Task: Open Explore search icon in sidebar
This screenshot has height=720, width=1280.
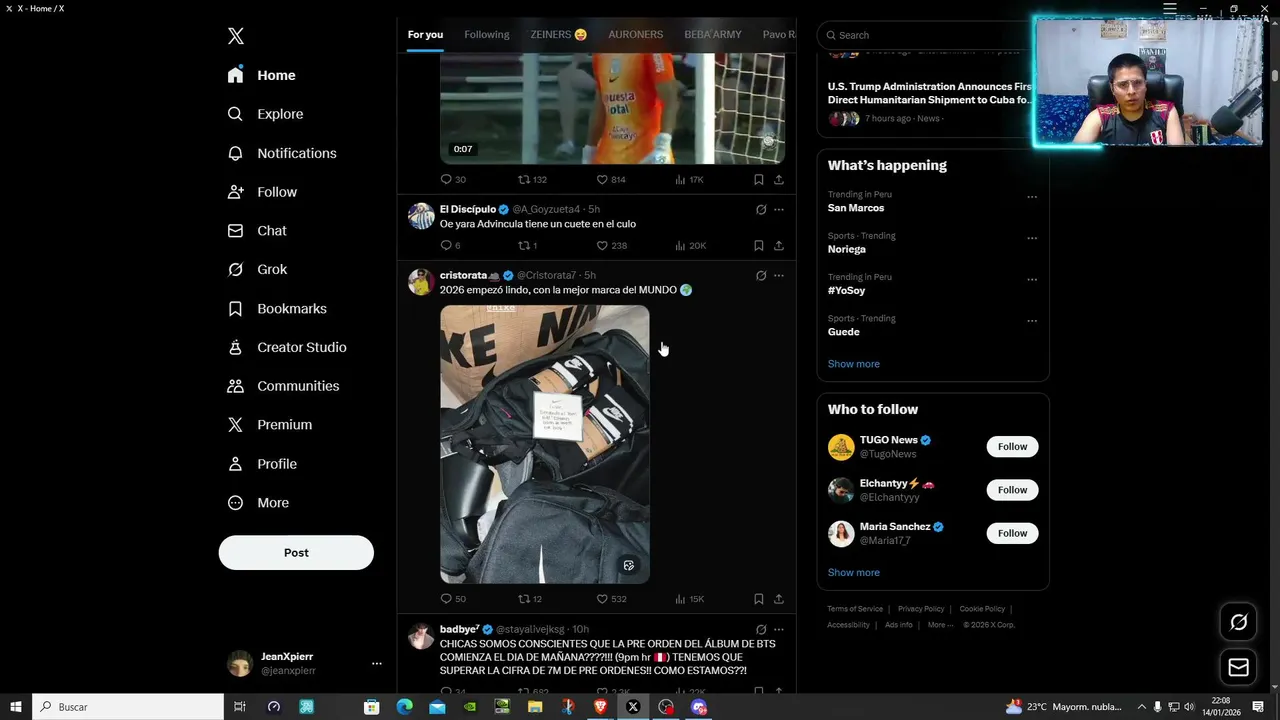Action: click(x=235, y=114)
